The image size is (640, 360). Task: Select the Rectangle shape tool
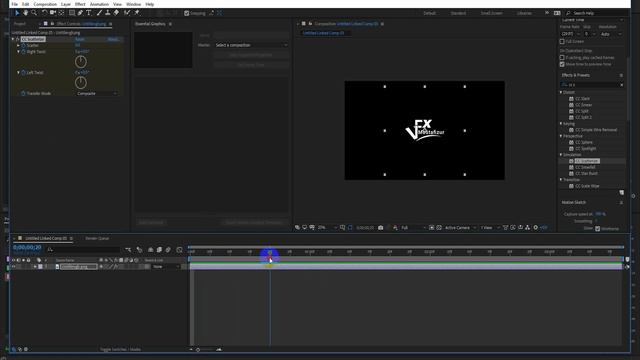[x=72, y=13]
